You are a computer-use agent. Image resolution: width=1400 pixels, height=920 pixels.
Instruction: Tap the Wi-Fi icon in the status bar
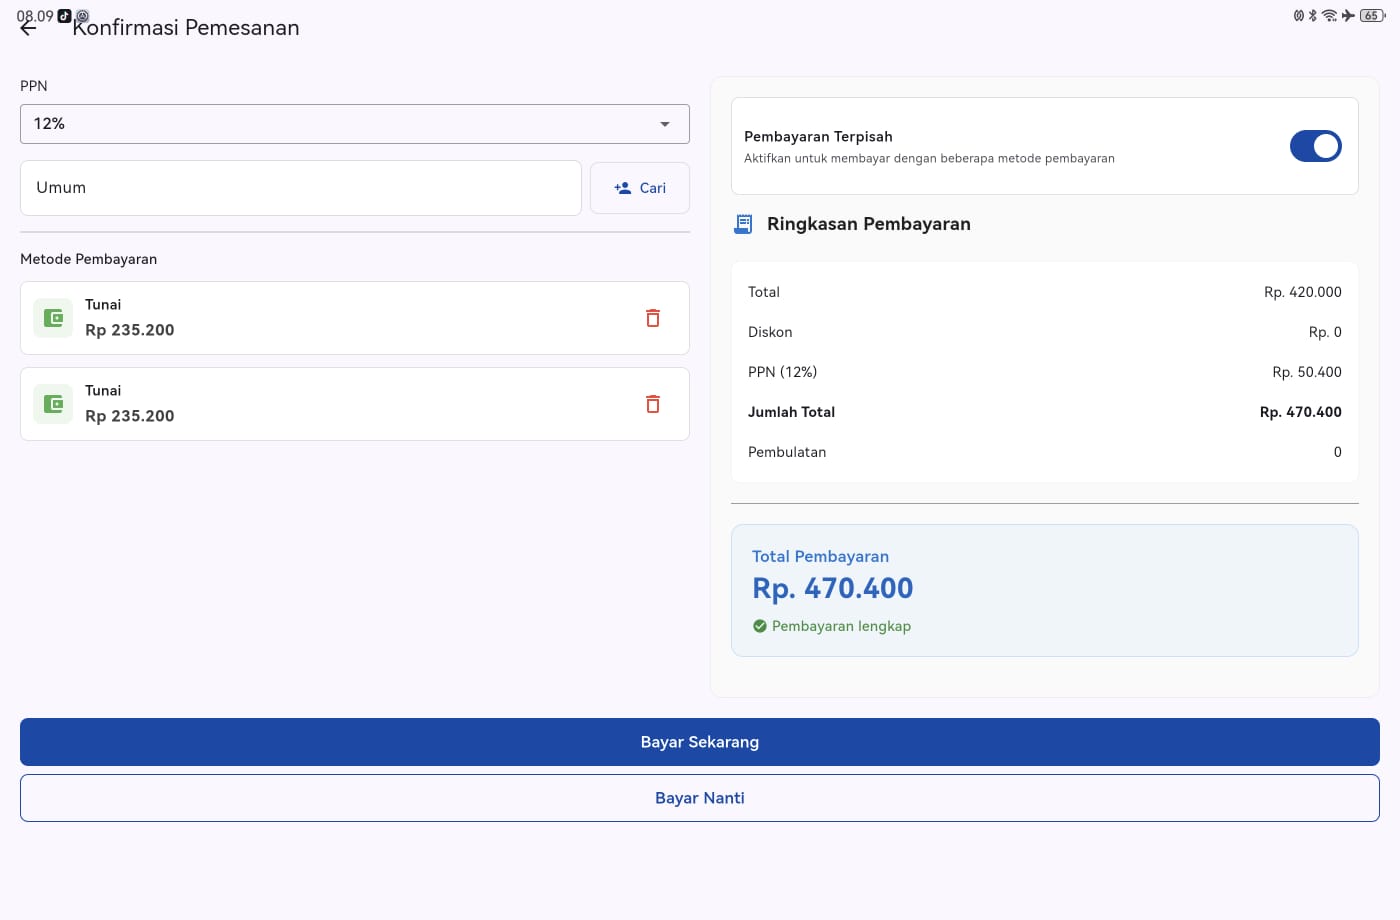tap(1328, 16)
